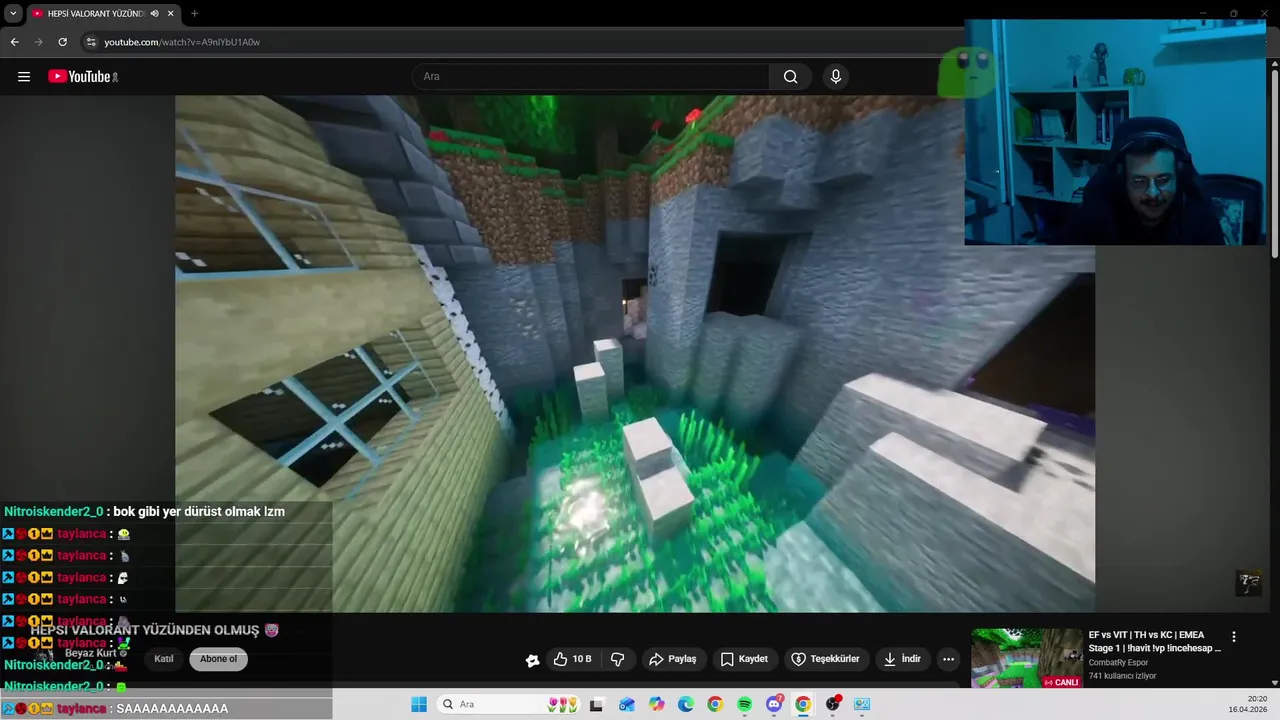
Task: Click video title HEPSİ VALORANT YÜZÜNDEN OLMUŞ
Action: 144,630
